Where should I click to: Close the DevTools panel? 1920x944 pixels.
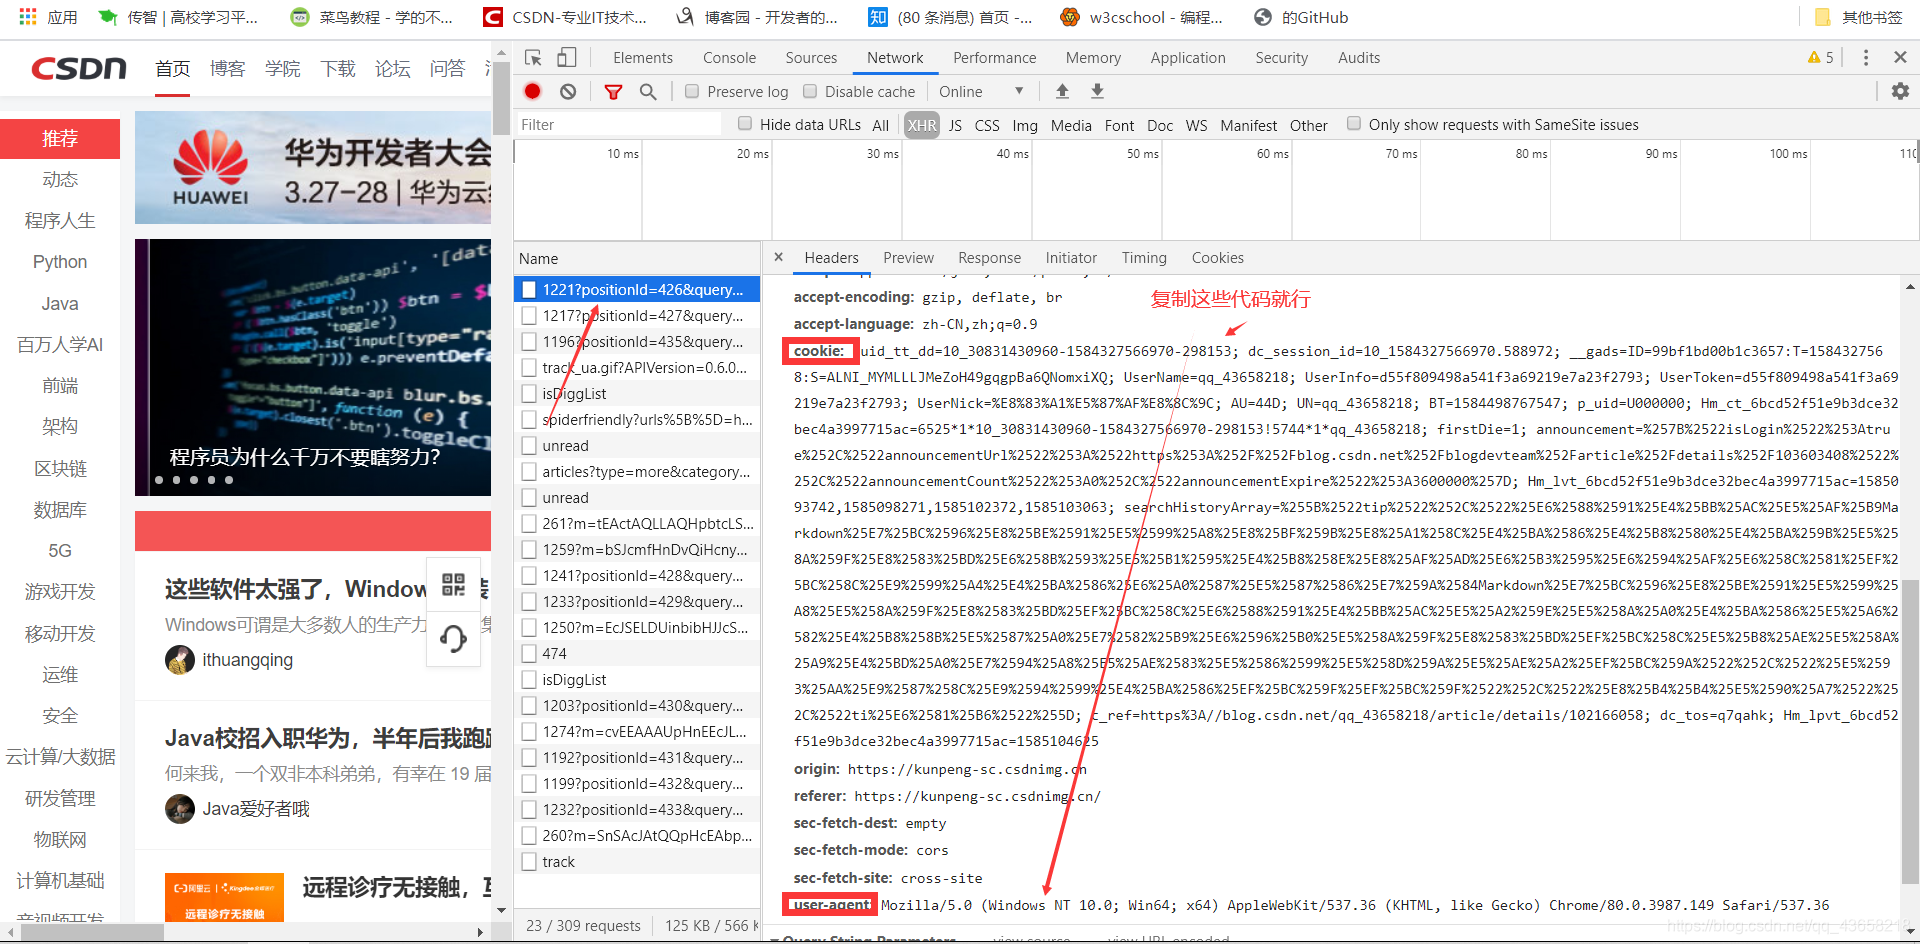pos(1900,58)
